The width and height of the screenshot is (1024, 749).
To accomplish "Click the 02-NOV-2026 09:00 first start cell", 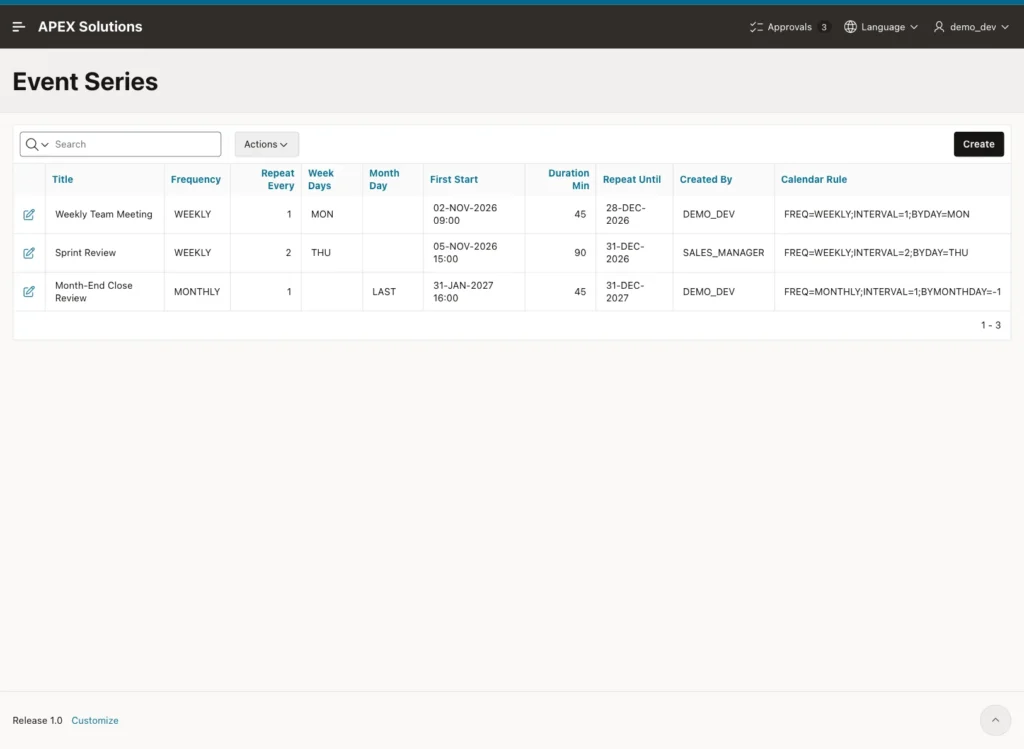I will coord(474,214).
